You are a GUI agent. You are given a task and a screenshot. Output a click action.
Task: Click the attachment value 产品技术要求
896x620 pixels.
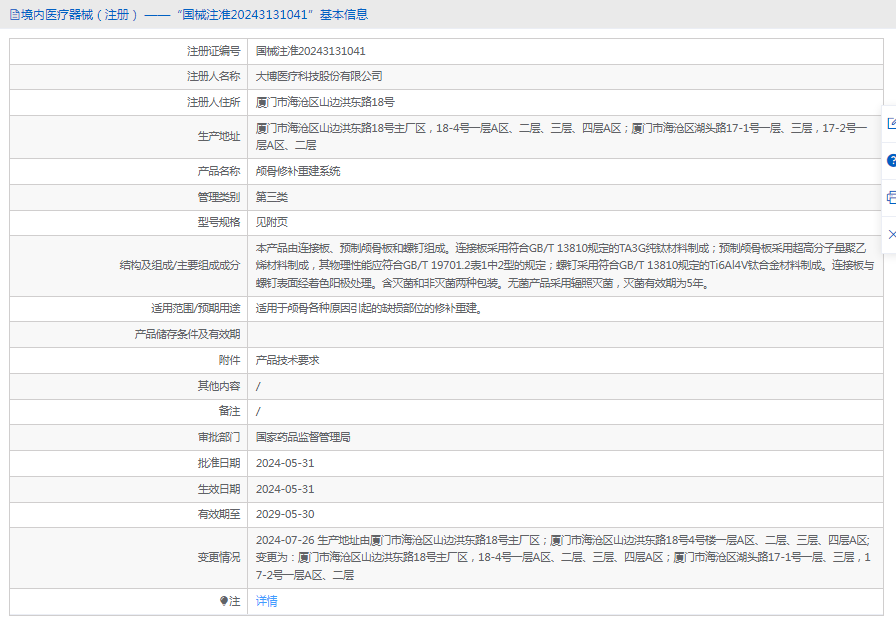(x=287, y=361)
